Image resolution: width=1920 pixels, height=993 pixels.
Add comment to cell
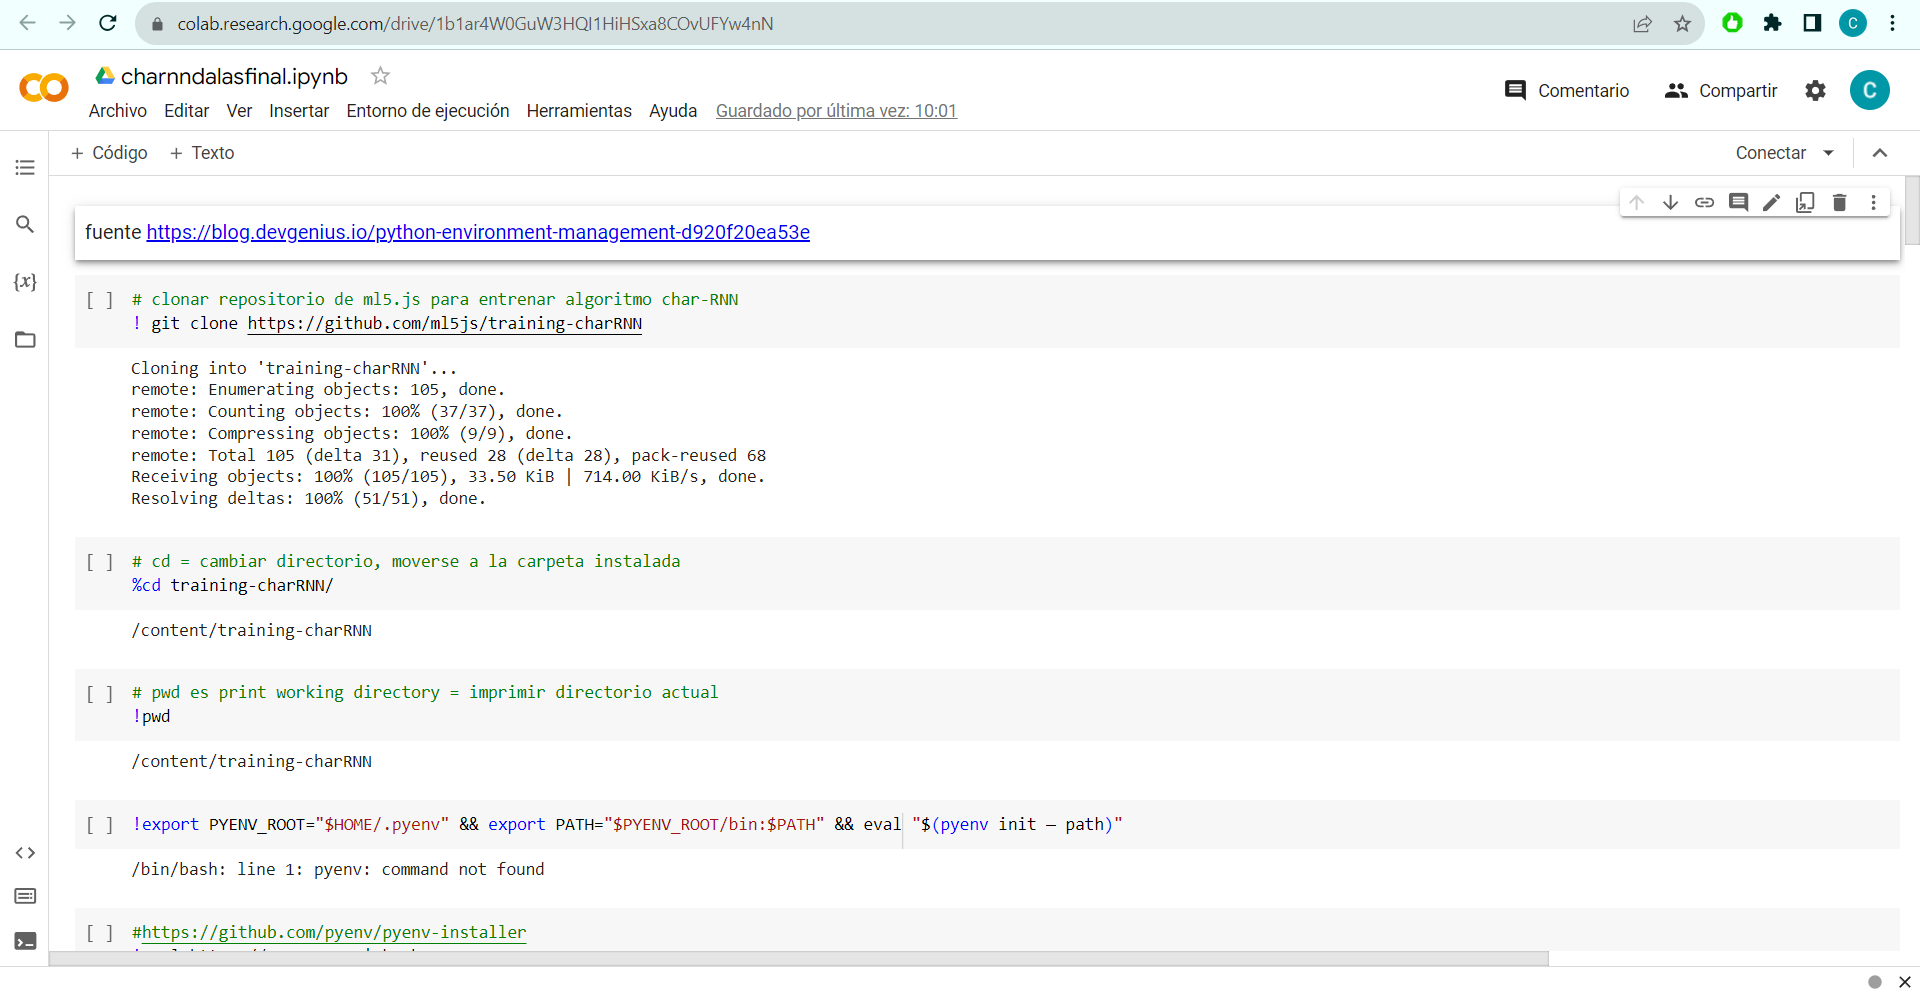1738,203
